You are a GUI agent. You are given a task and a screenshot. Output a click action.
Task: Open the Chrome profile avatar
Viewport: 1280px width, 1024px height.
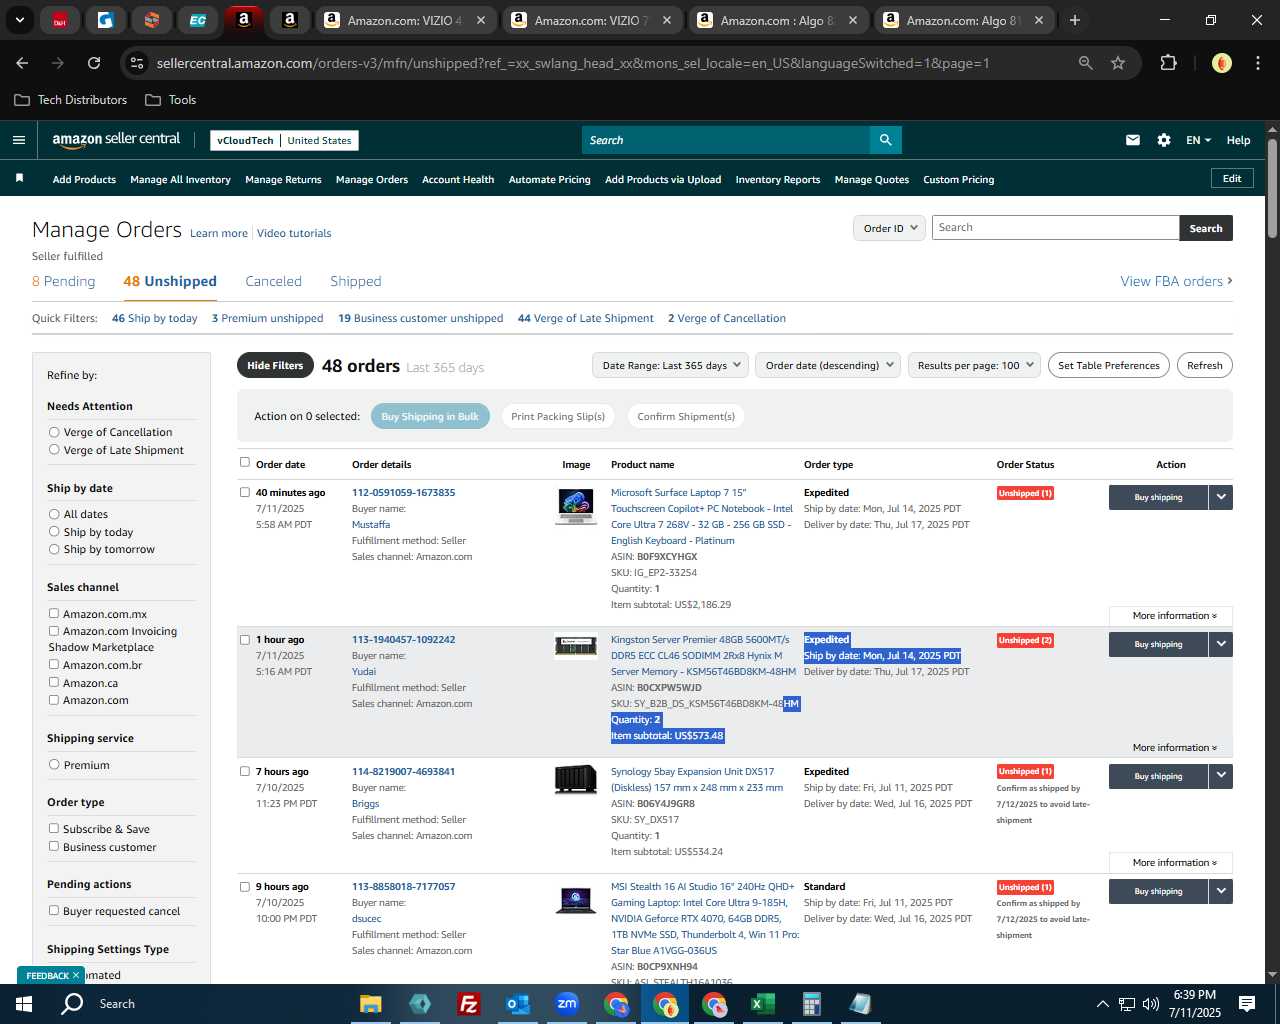click(1221, 63)
